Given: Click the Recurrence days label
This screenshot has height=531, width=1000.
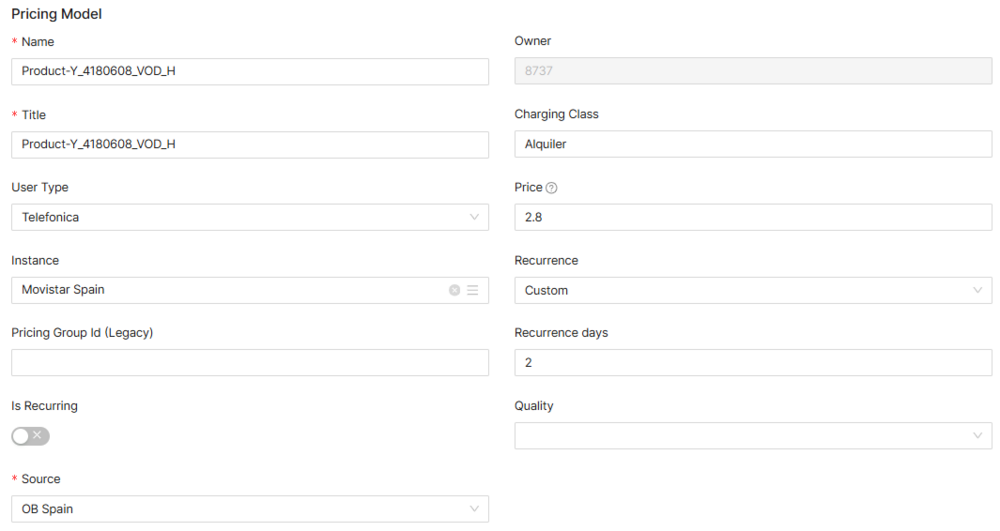Looking at the screenshot, I should (560, 333).
